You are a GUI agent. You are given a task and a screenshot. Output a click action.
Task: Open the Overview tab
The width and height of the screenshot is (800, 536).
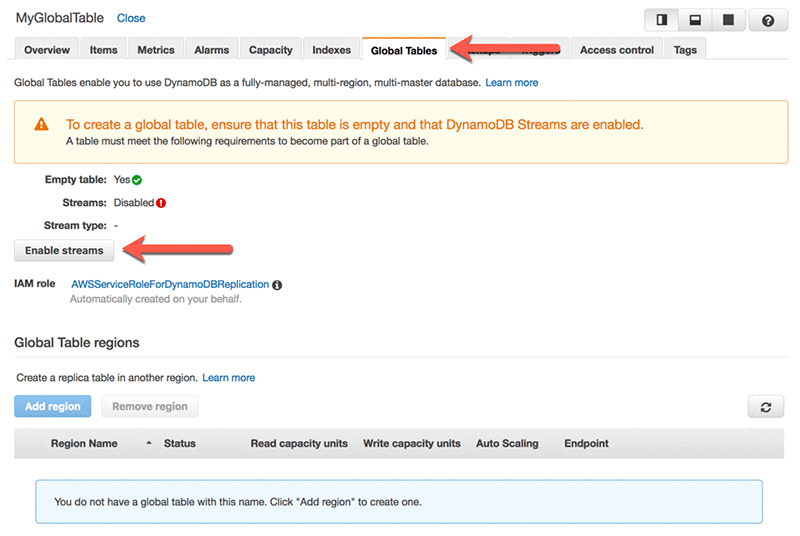pyautogui.click(x=47, y=50)
